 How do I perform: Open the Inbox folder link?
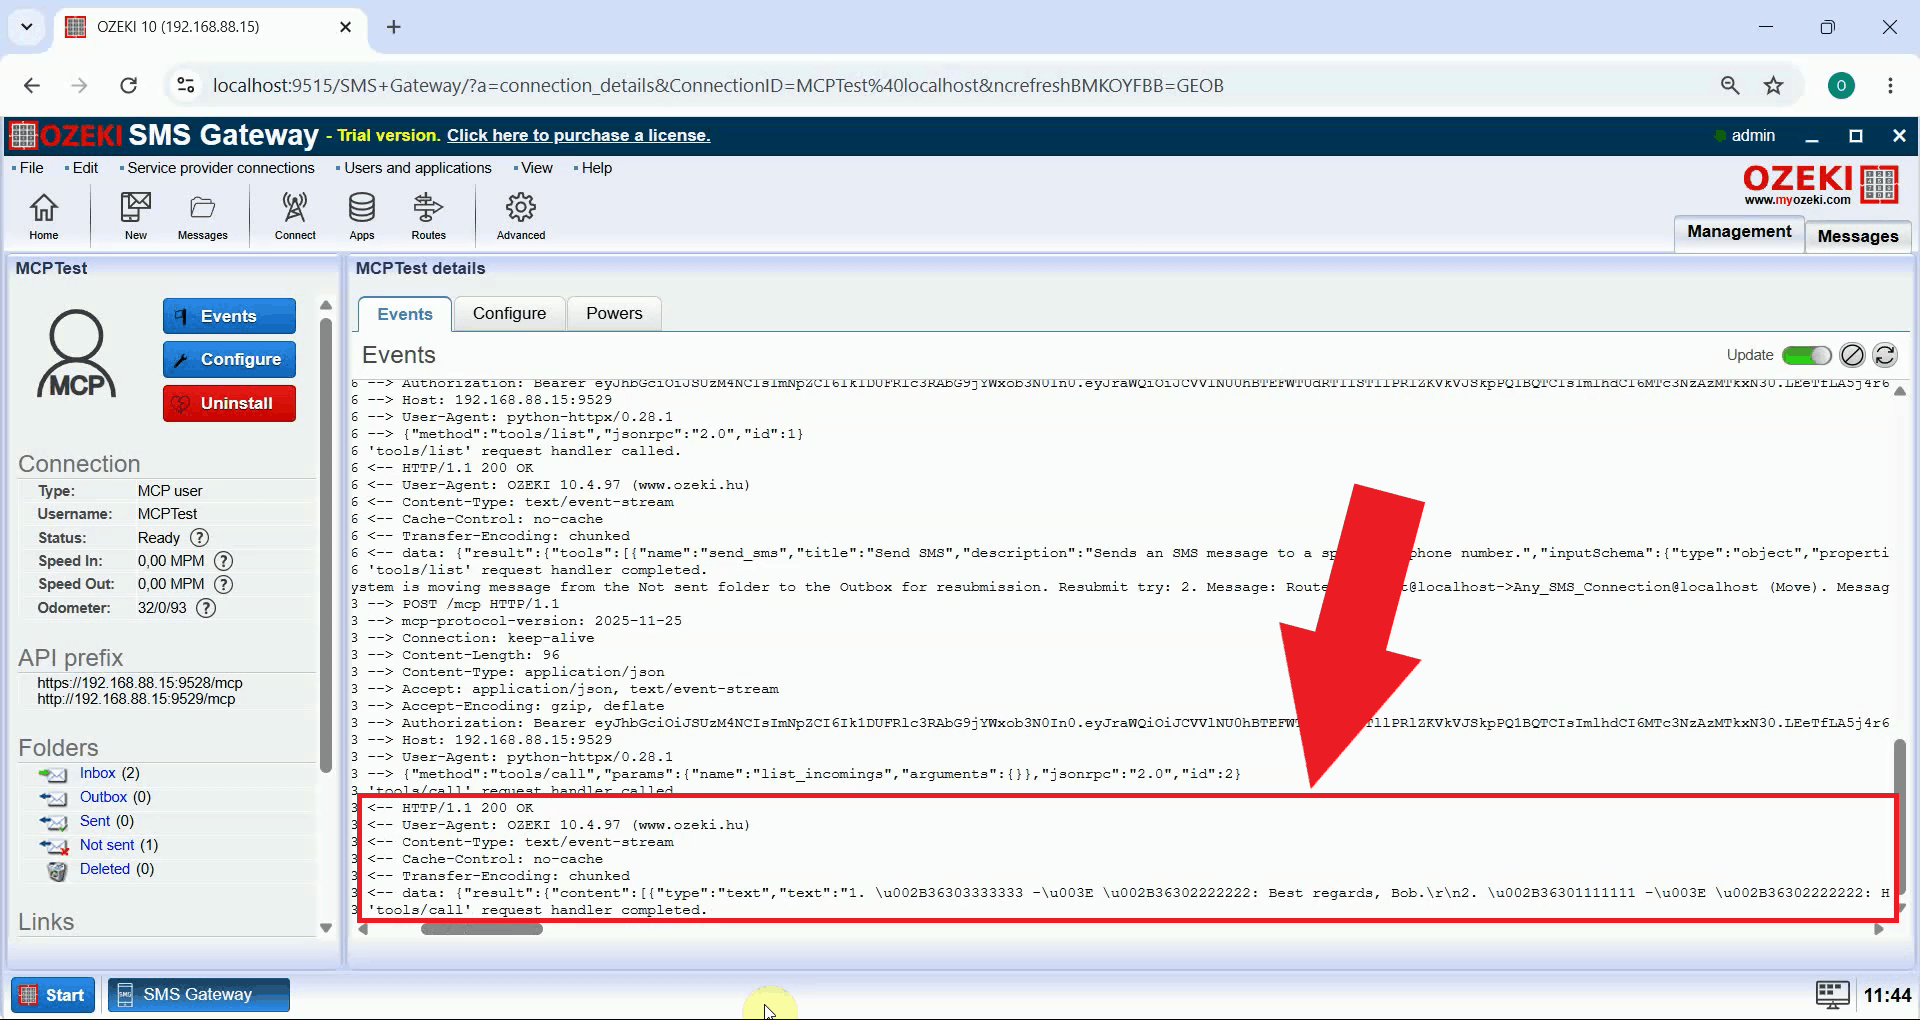[x=98, y=773]
